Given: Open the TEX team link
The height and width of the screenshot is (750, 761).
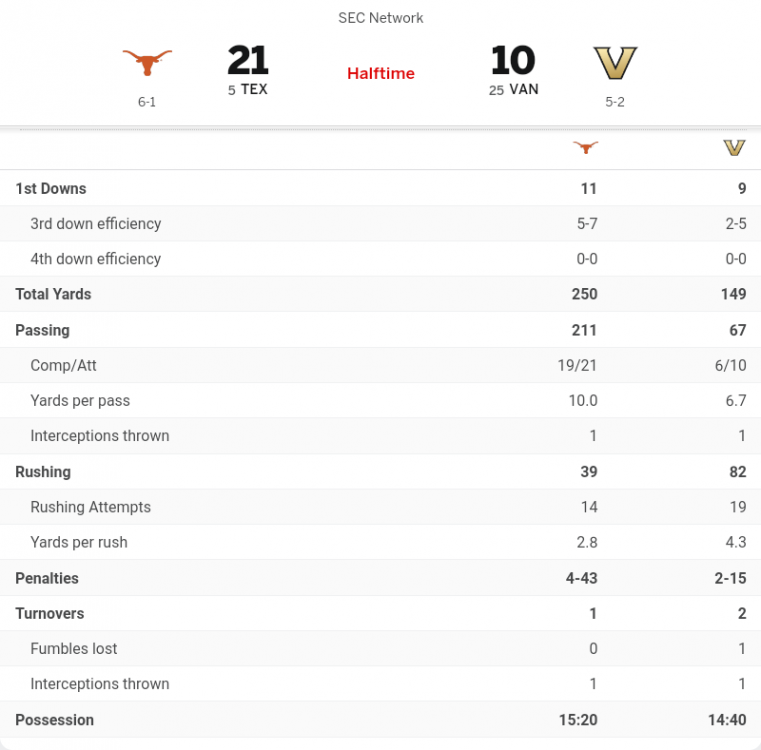Looking at the screenshot, I should pos(254,90).
